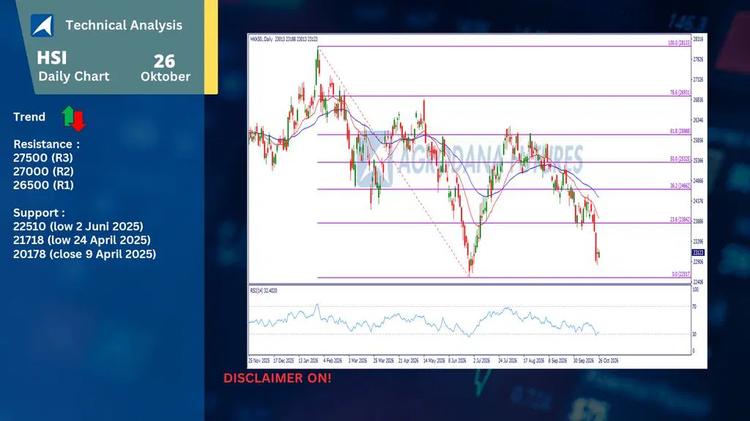Click the current price tag on price axis
This screenshot has width=750, height=421.
point(698,253)
